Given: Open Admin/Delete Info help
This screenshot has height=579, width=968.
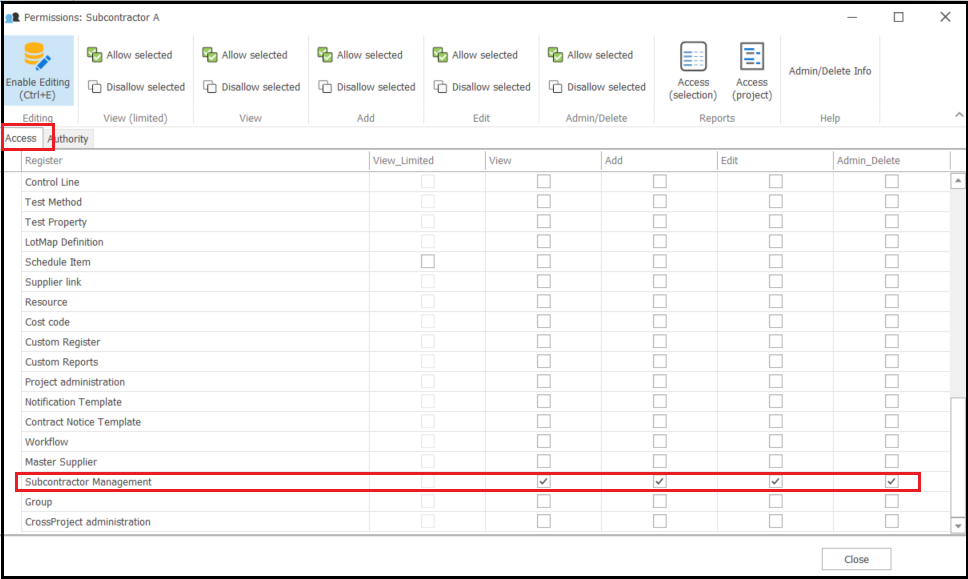Looking at the screenshot, I should click(830, 71).
